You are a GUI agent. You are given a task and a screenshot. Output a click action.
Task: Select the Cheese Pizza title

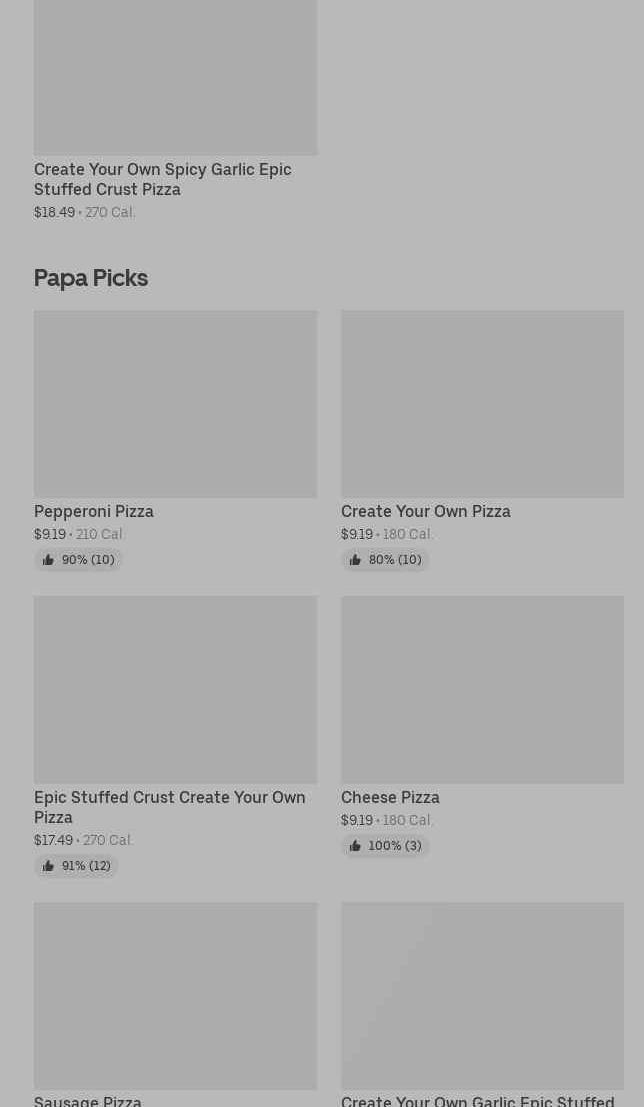click(x=390, y=797)
